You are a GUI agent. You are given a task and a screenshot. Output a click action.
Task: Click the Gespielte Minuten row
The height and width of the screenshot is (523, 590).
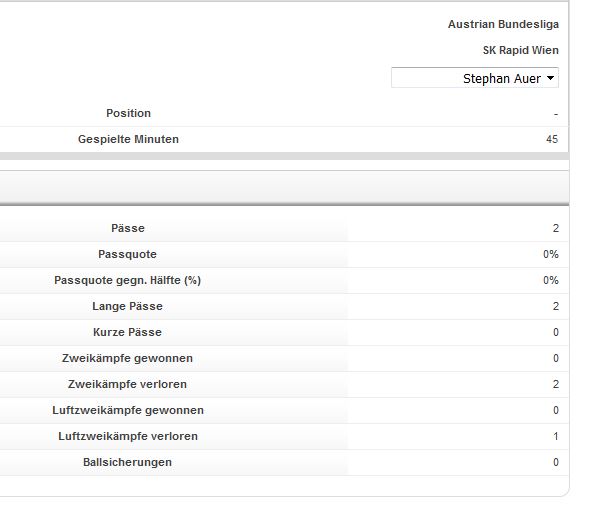284,139
